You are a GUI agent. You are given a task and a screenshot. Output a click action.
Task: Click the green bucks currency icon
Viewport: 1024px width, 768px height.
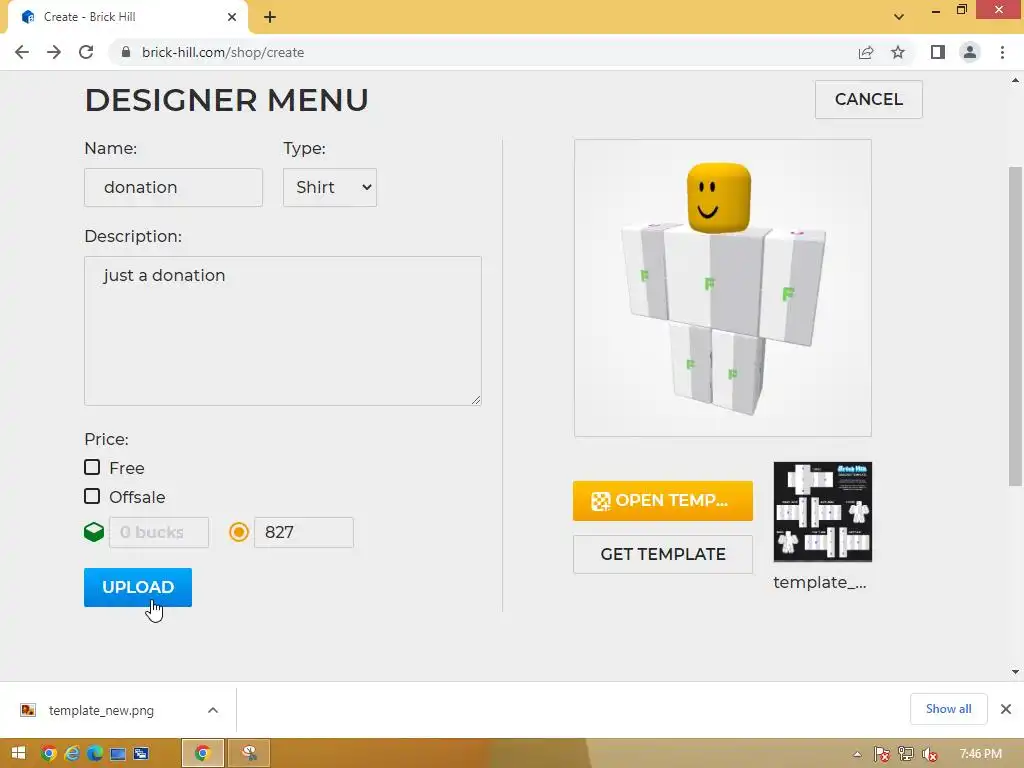[x=94, y=532]
